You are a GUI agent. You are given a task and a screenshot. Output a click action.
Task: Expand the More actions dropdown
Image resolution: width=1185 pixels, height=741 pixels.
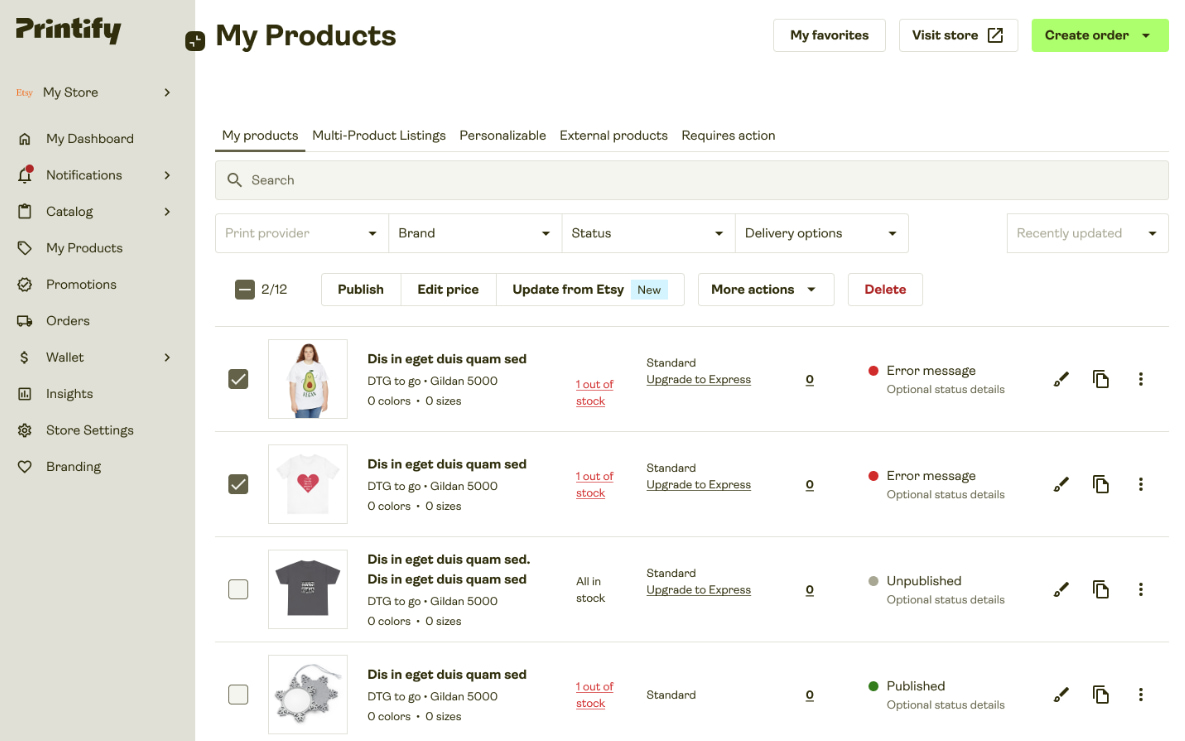pos(766,290)
